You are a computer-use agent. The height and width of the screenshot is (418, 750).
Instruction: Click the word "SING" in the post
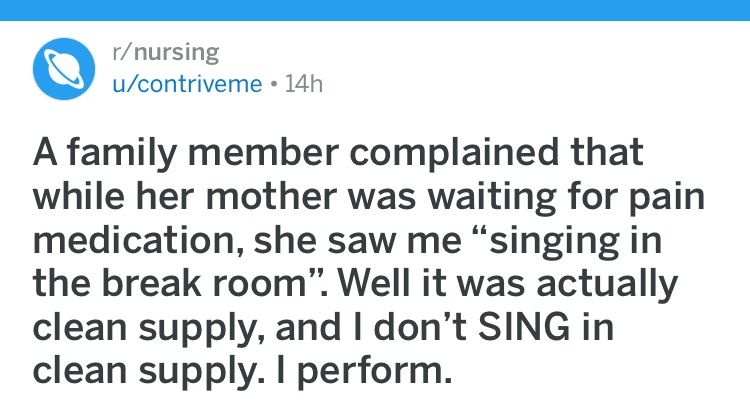524,327
